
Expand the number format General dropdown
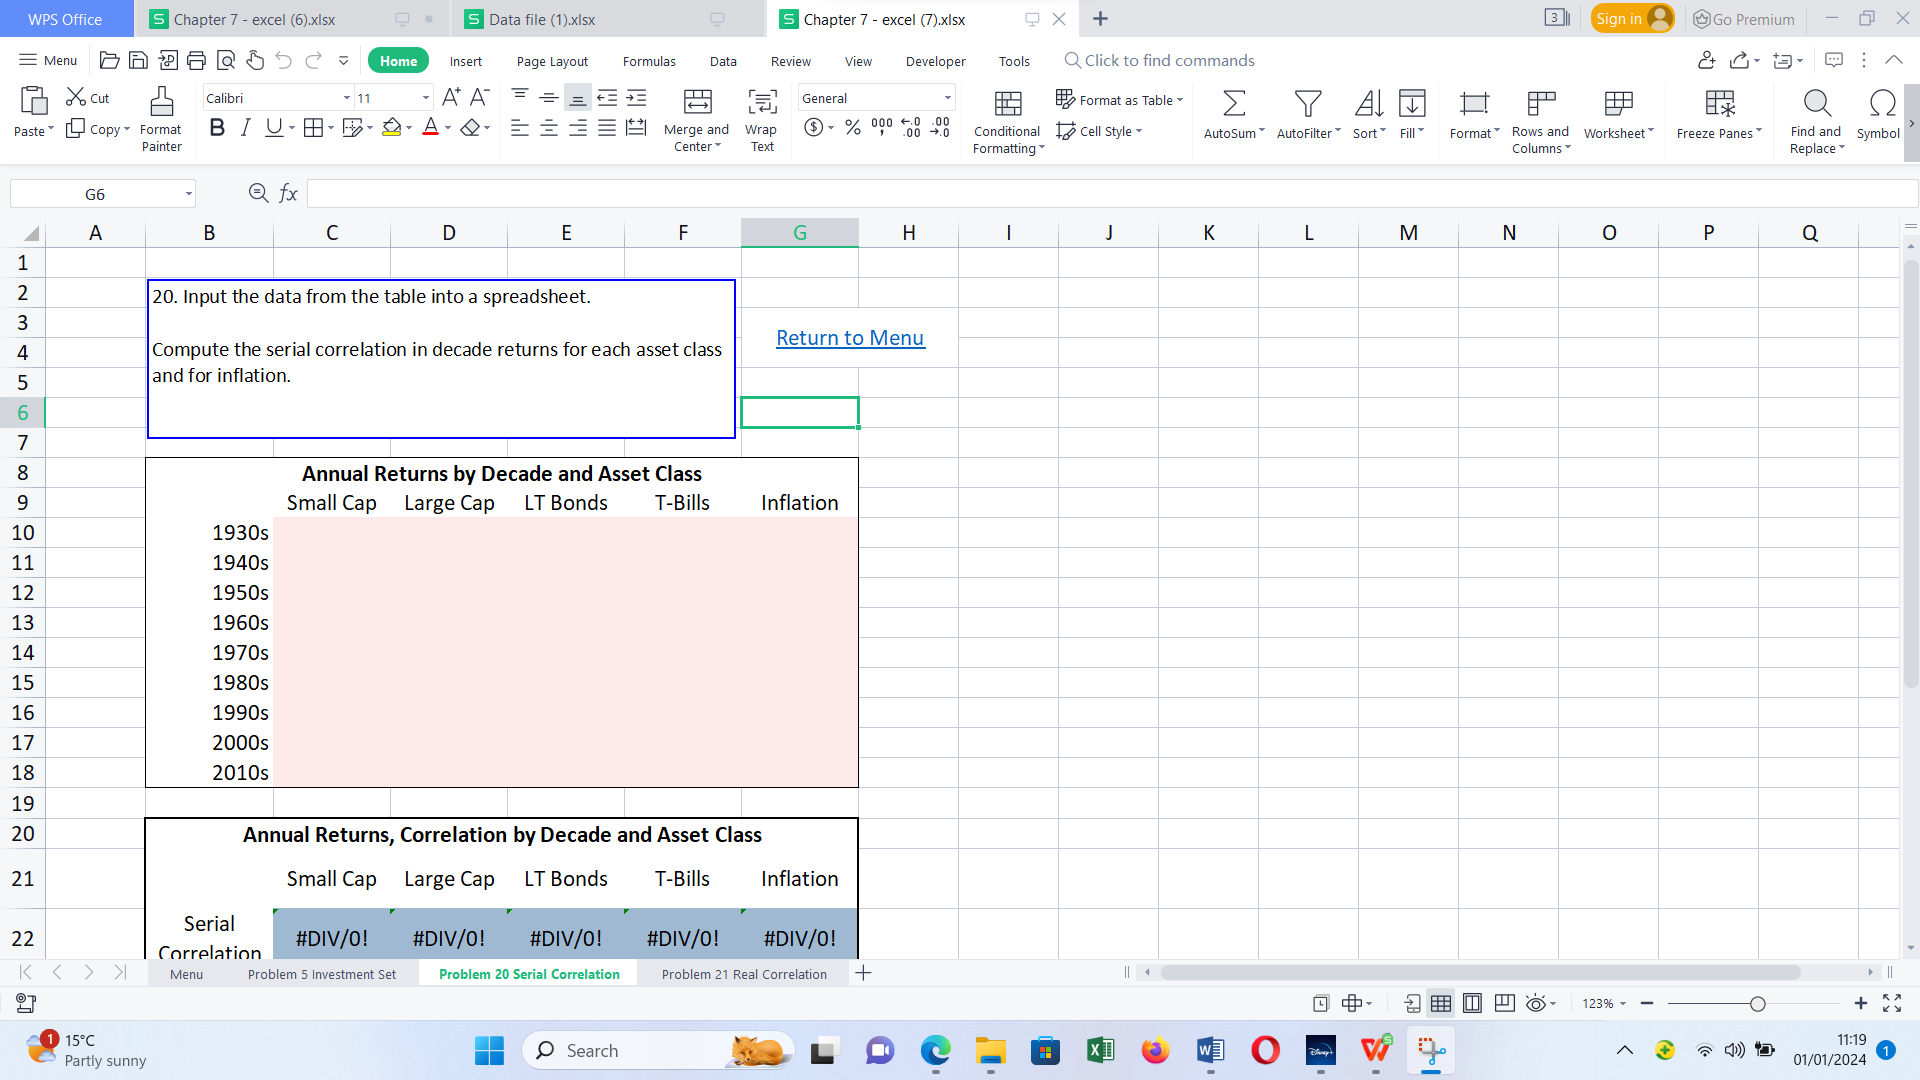coord(946,97)
